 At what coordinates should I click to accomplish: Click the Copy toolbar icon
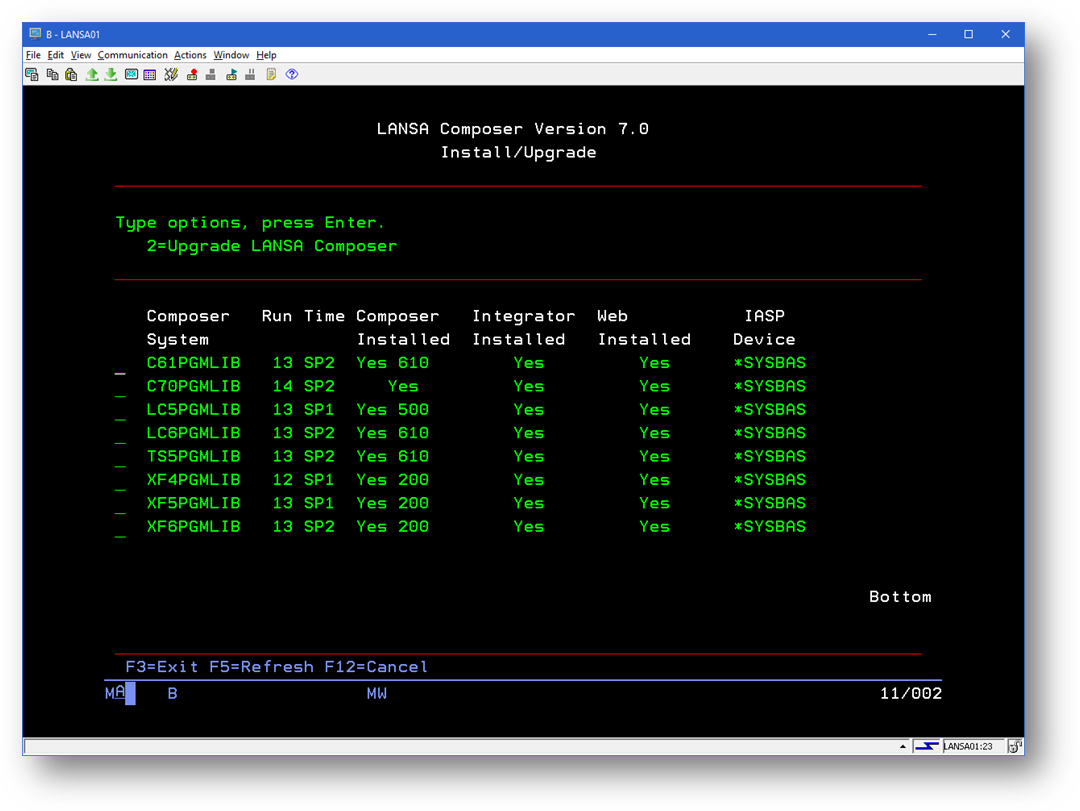point(52,74)
